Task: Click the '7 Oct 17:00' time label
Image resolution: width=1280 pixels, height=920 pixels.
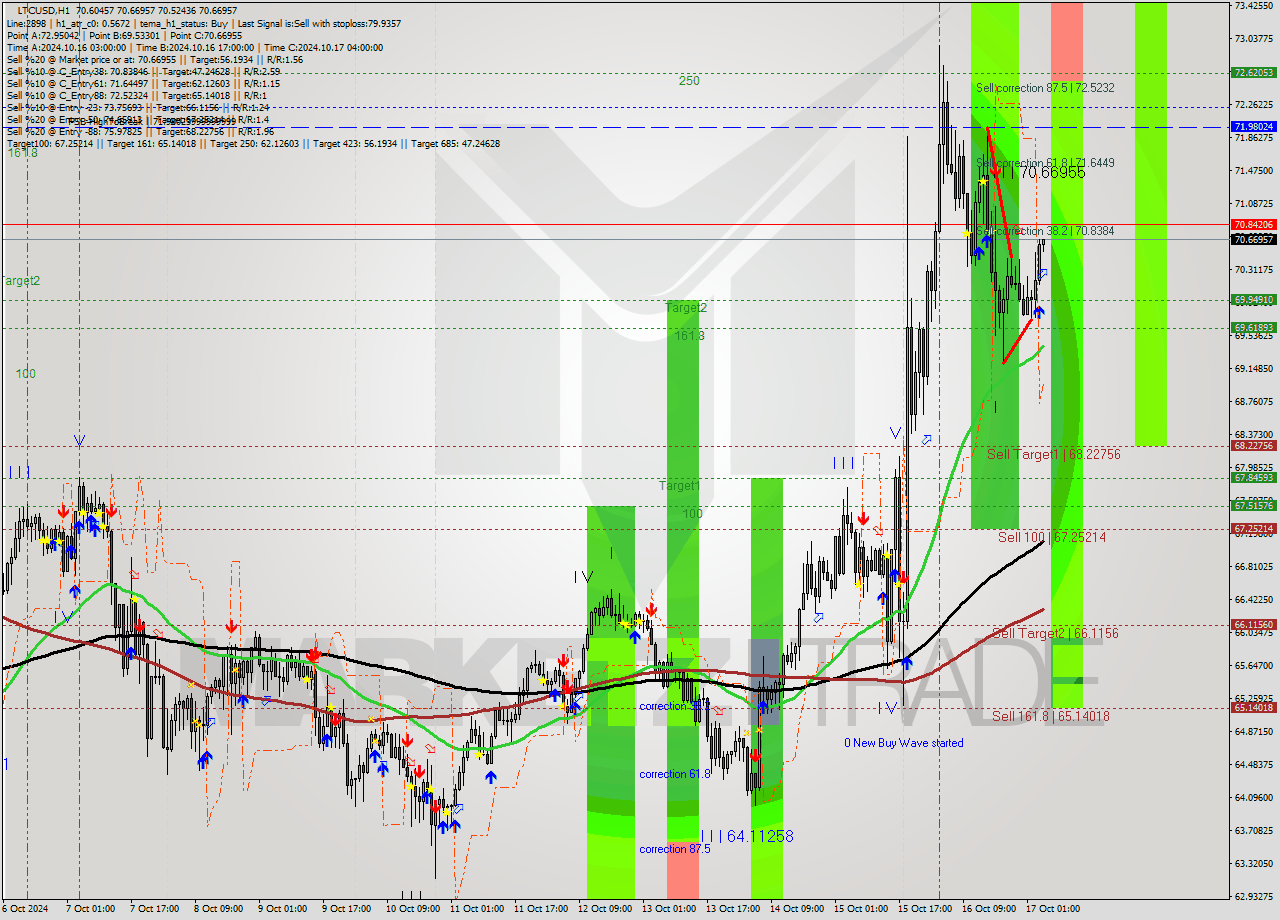Action: point(157,909)
